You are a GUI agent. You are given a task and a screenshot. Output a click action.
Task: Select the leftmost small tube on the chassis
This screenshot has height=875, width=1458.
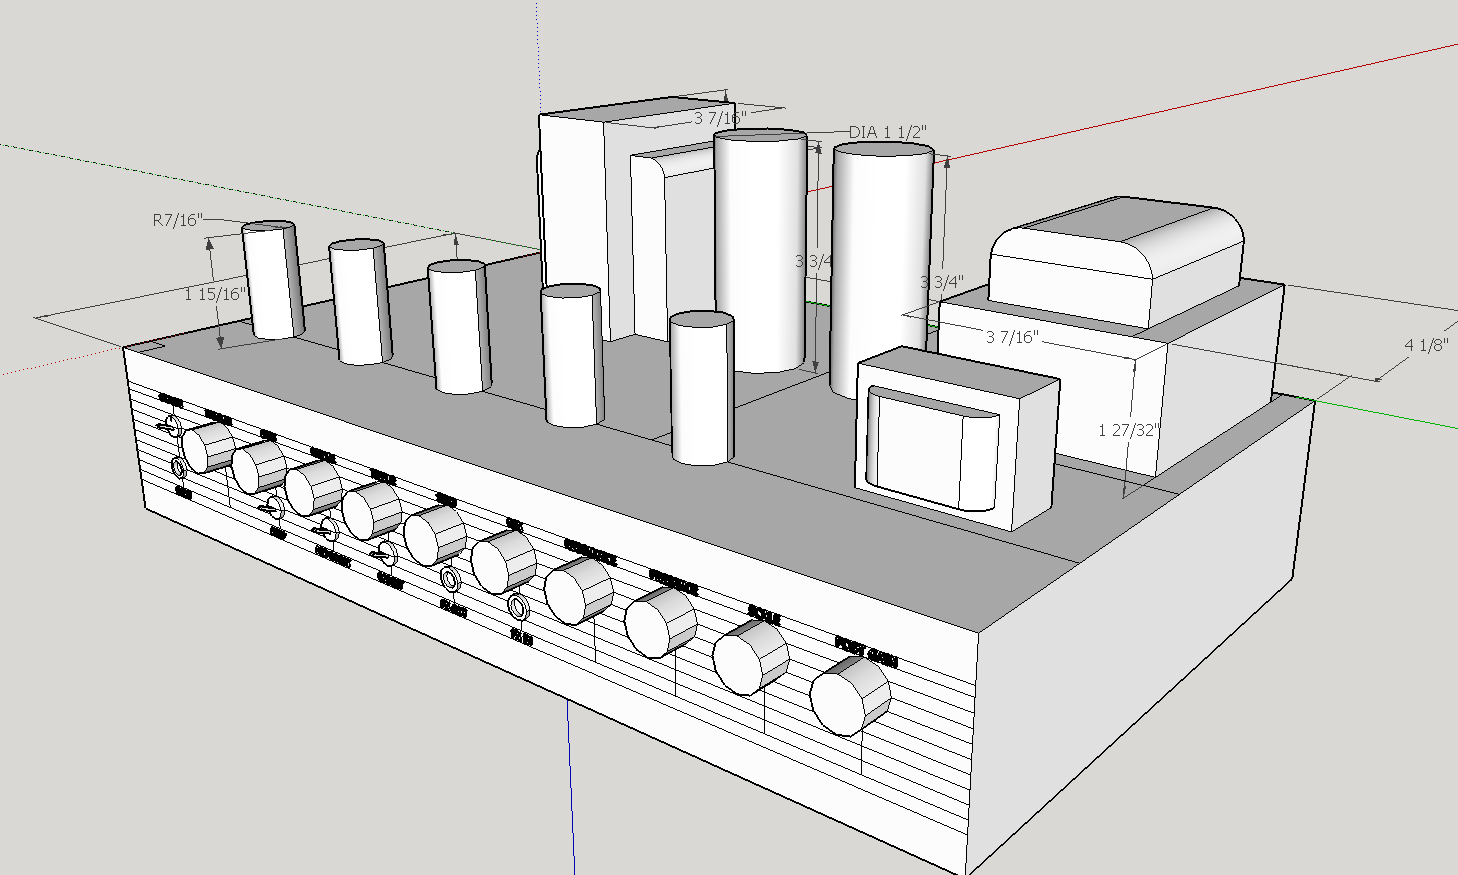click(273, 280)
